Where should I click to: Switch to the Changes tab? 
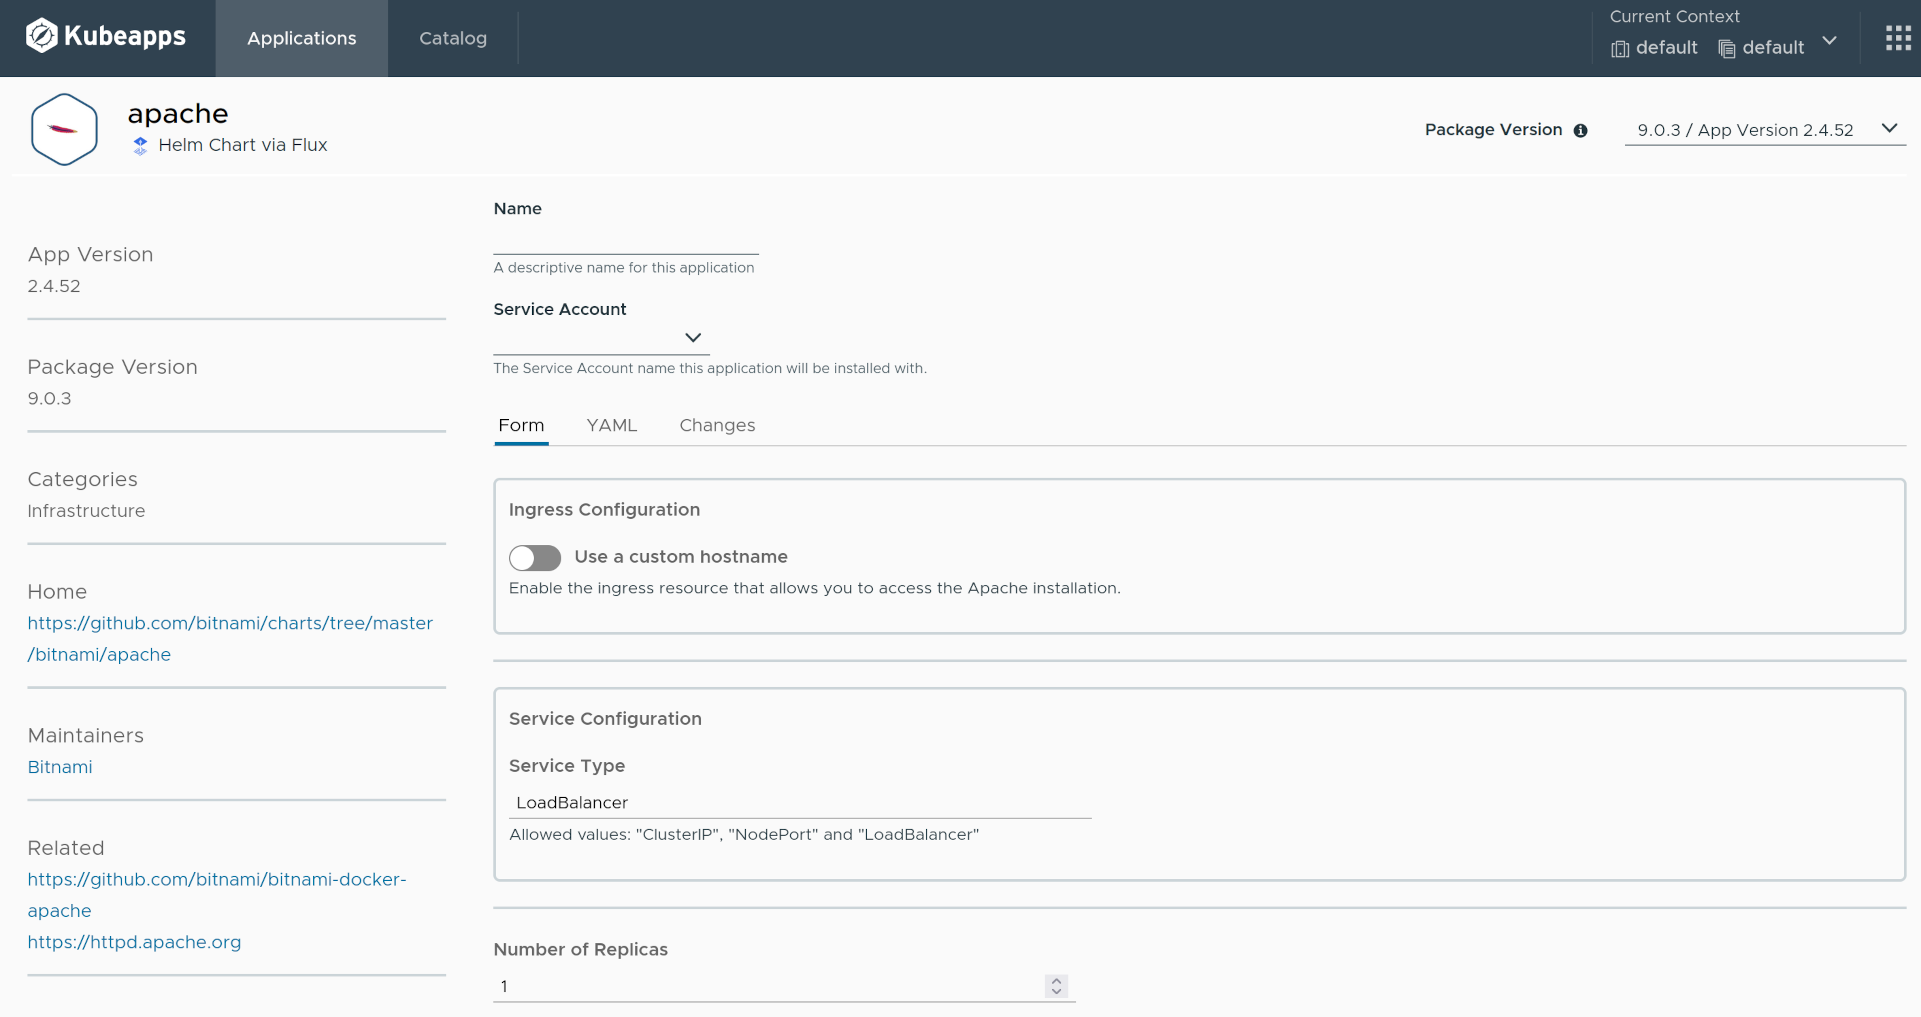click(x=717, y=425)
